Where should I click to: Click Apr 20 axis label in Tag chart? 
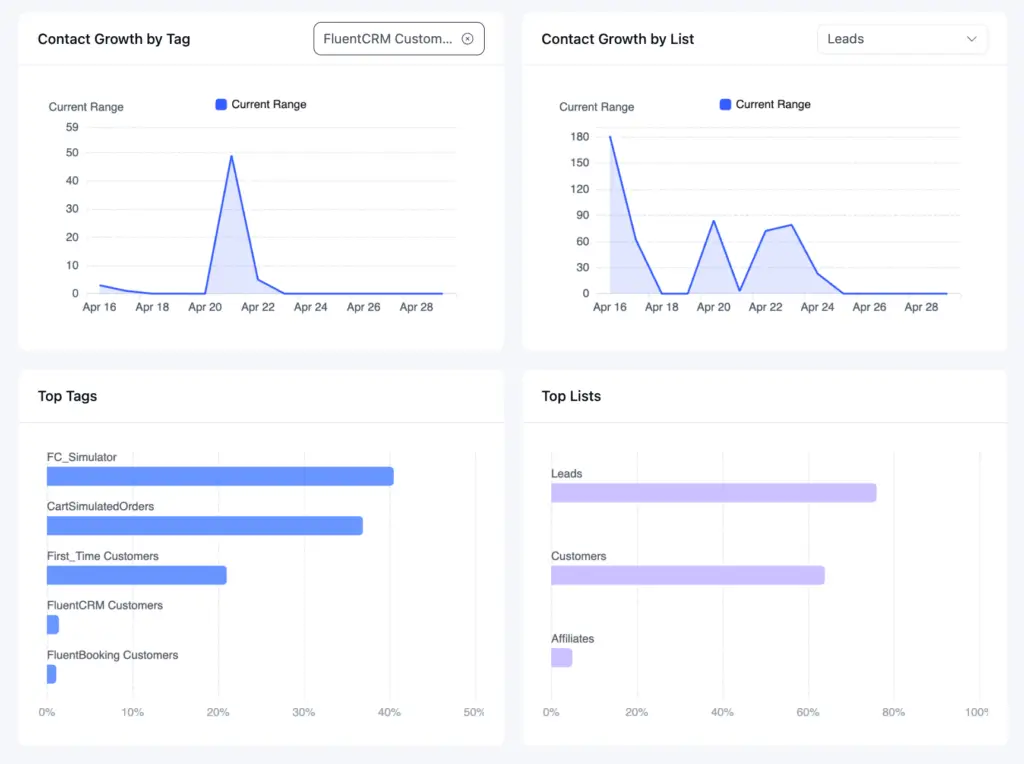(205, 307)
